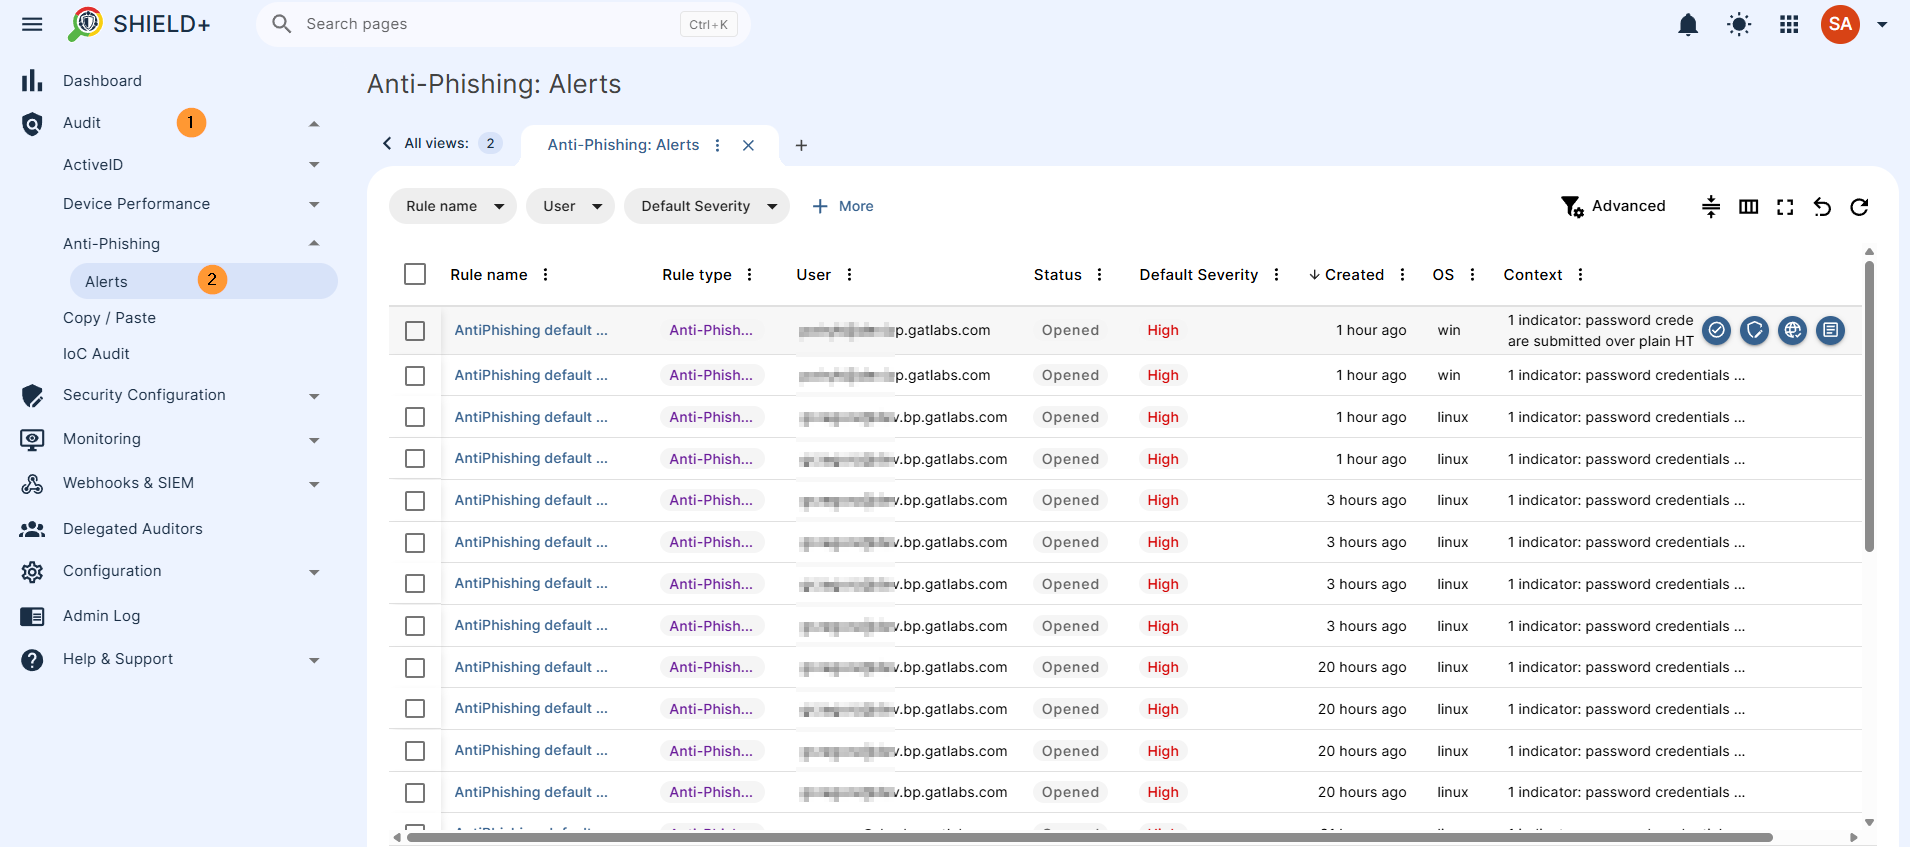The width and height of the screenshot is (1910, 847).
Task: Add a new view tab
Action: [x=801, y=145]
